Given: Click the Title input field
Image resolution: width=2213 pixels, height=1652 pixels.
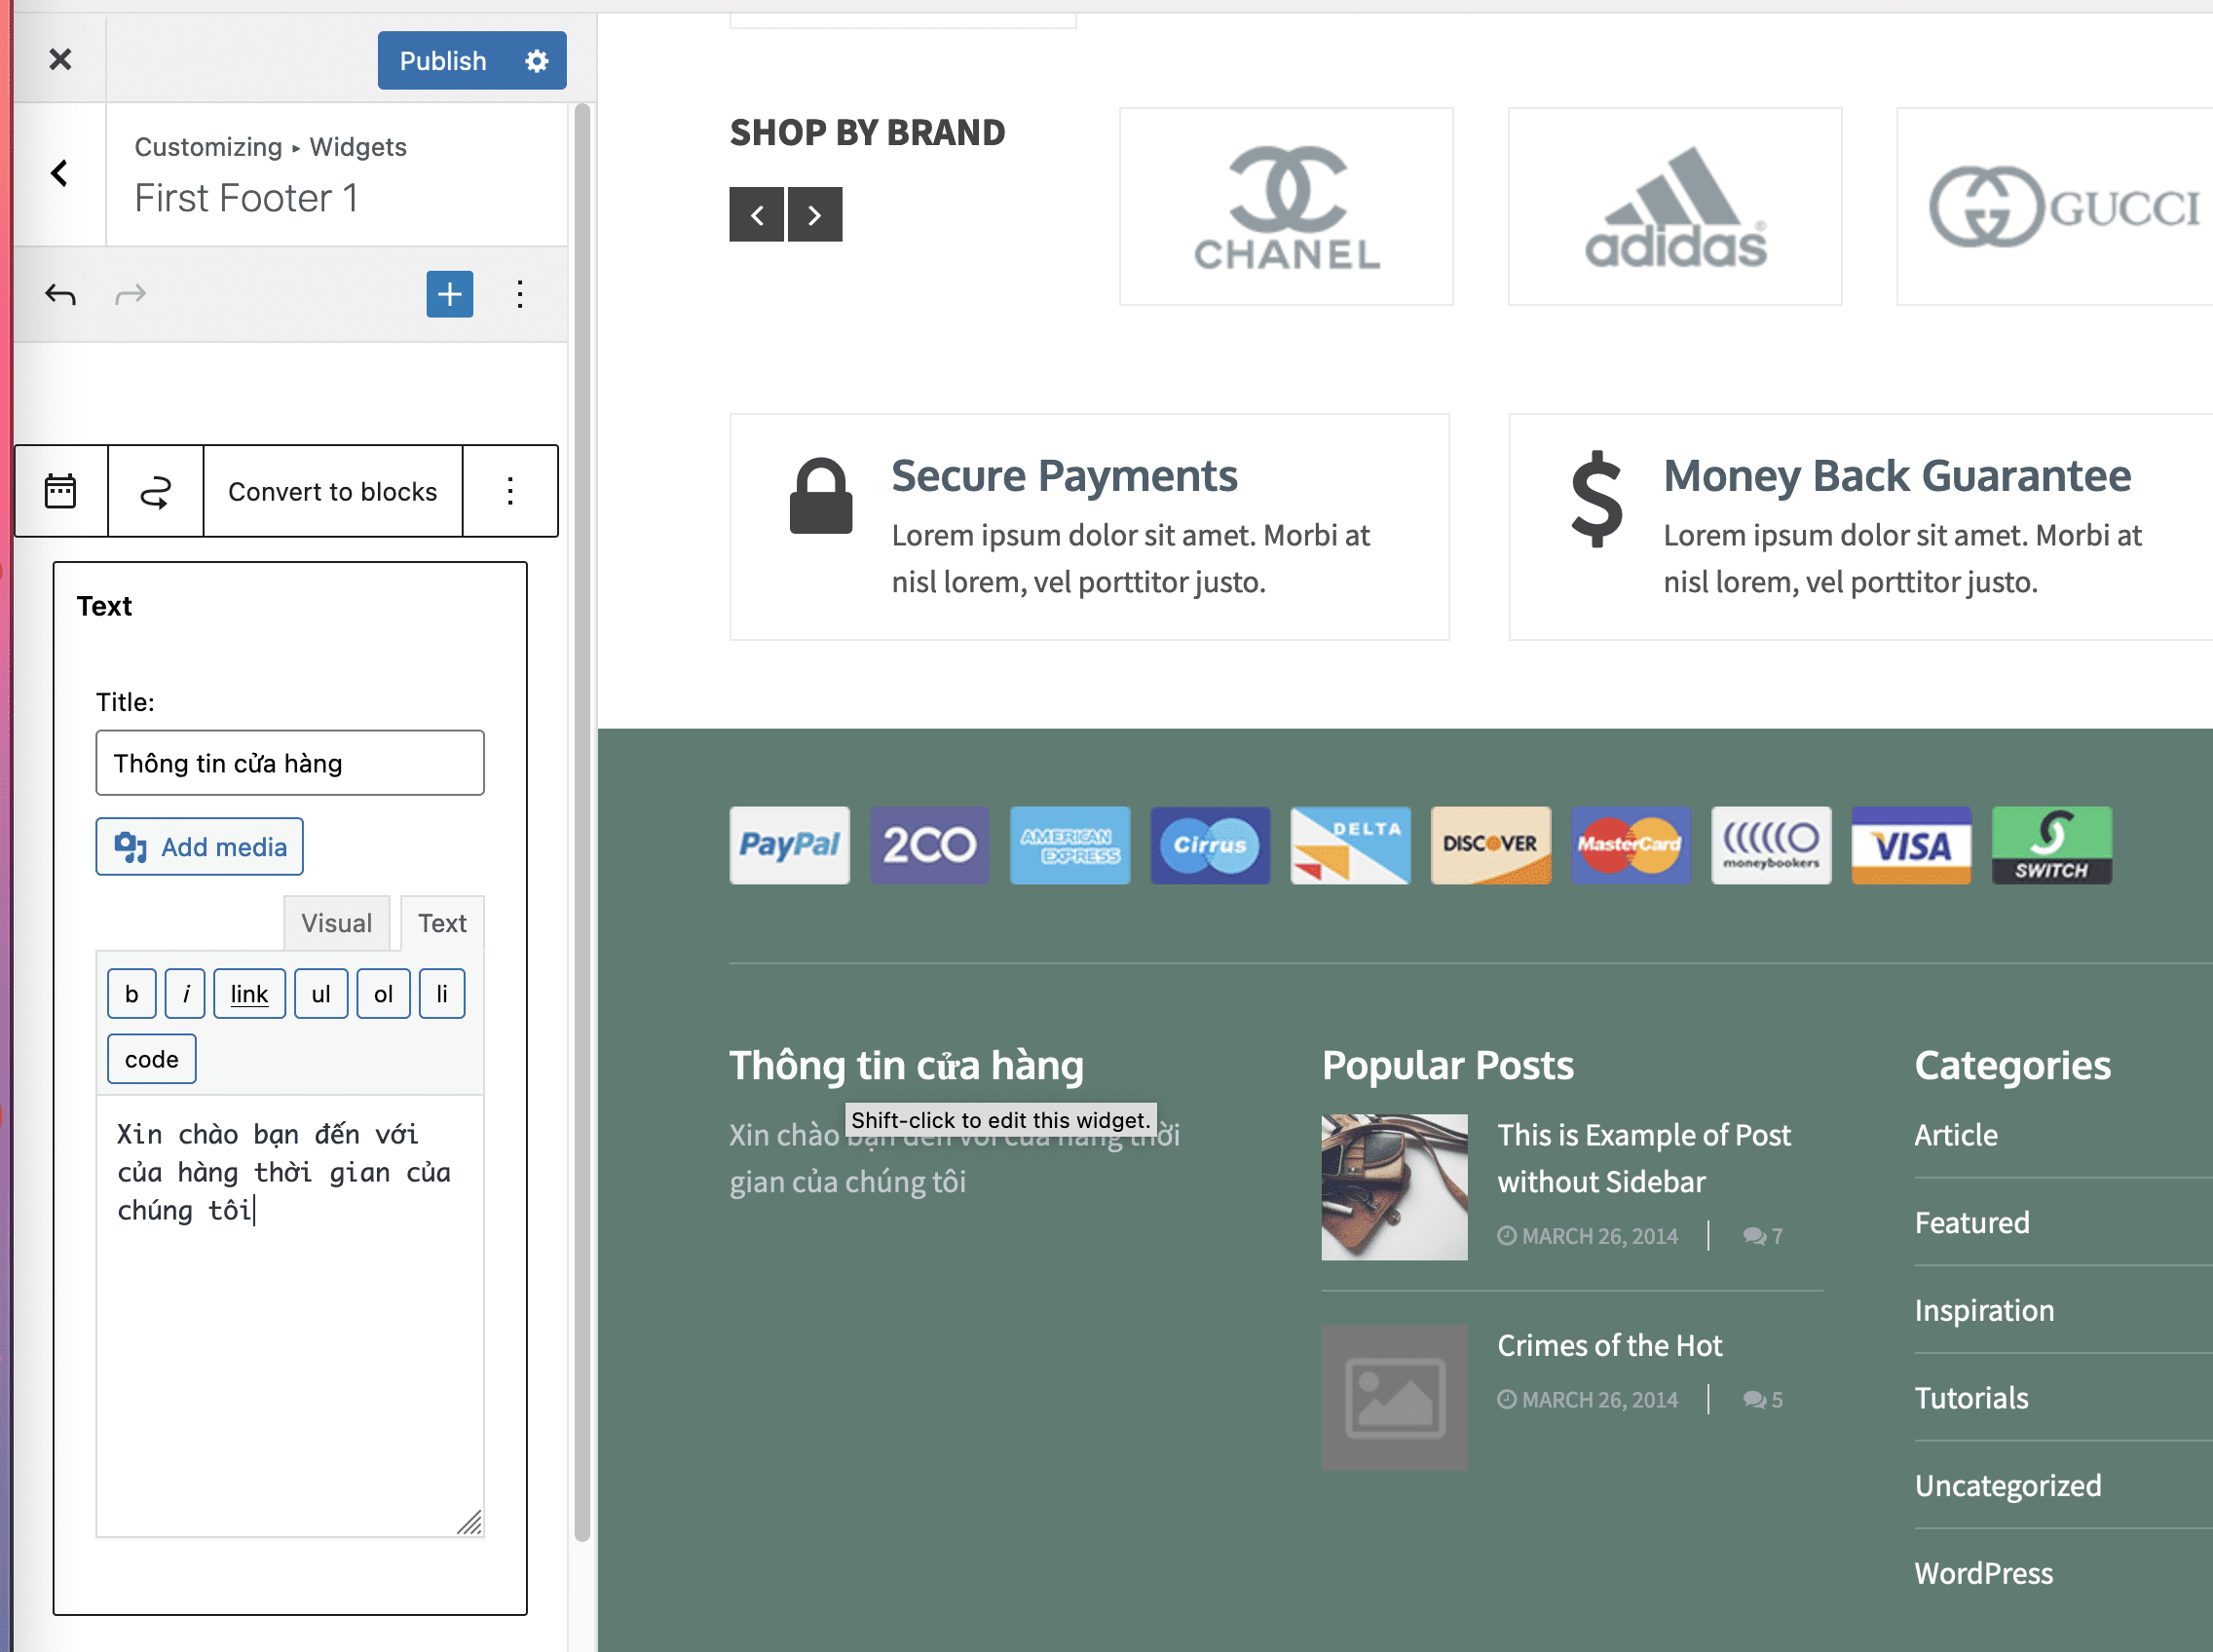Looking at the screenshot, I should point(290,763).
